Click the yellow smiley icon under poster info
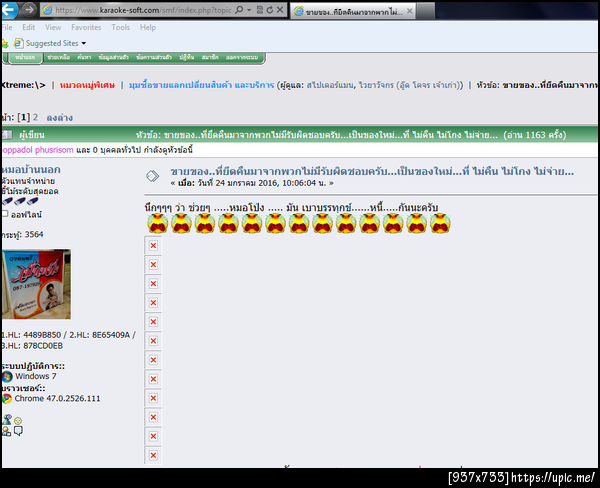 (18, 421)
